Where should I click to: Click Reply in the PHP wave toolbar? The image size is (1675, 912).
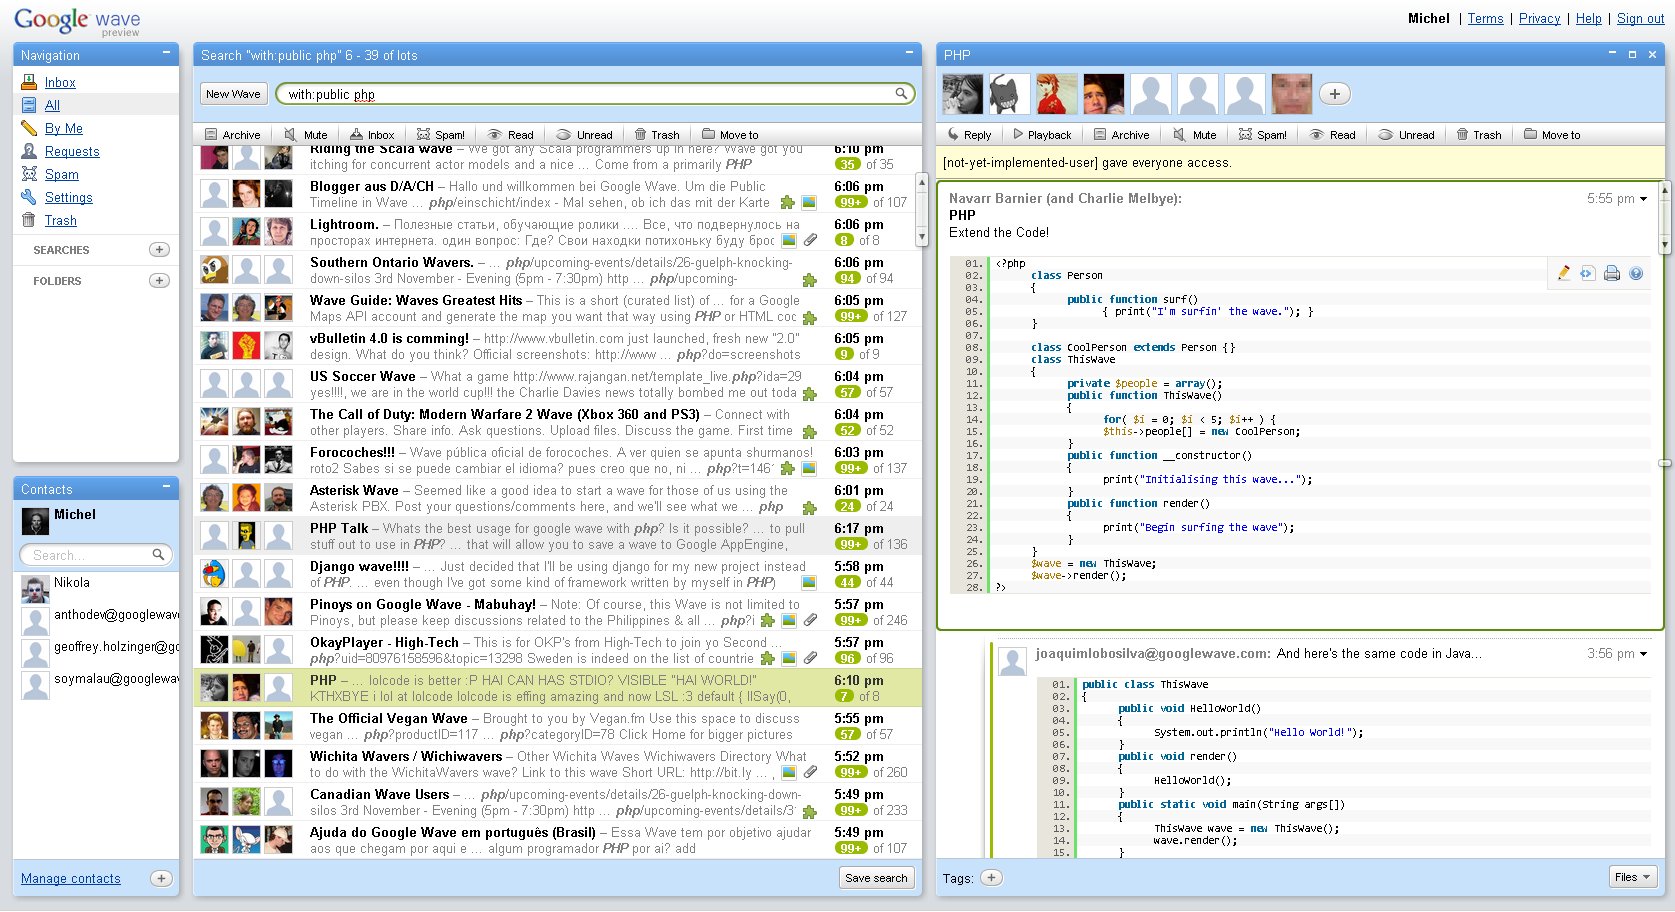(x=969, y=134)
